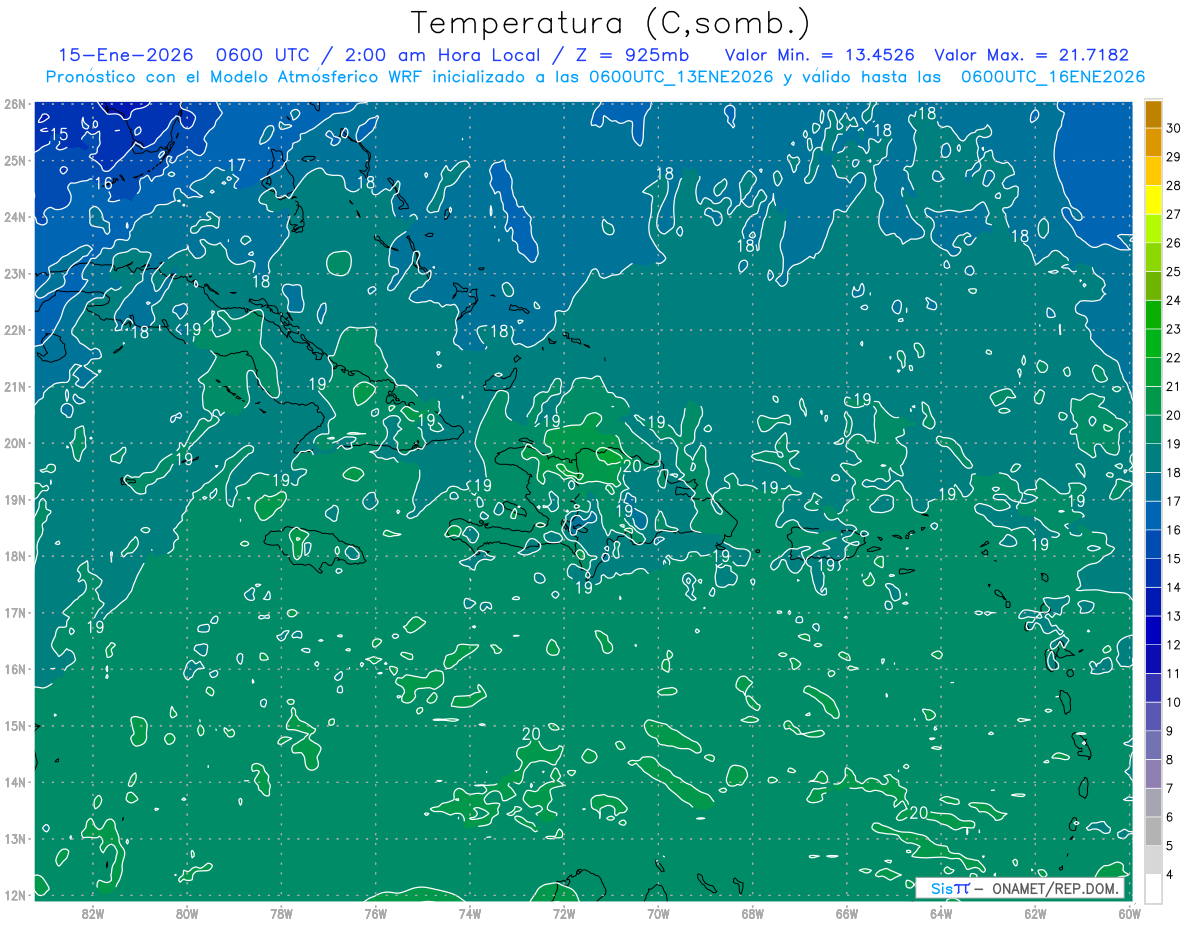Click the color scale label '29'
1200x927 pixels.
point(1174,157)
